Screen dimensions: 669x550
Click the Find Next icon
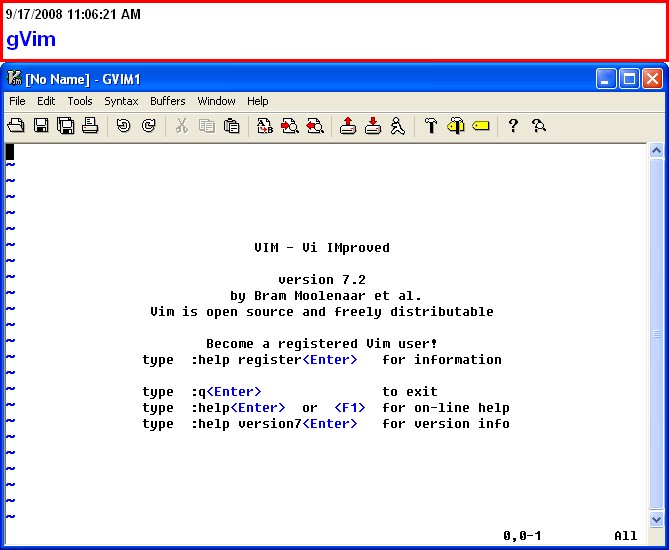[290, 126]
